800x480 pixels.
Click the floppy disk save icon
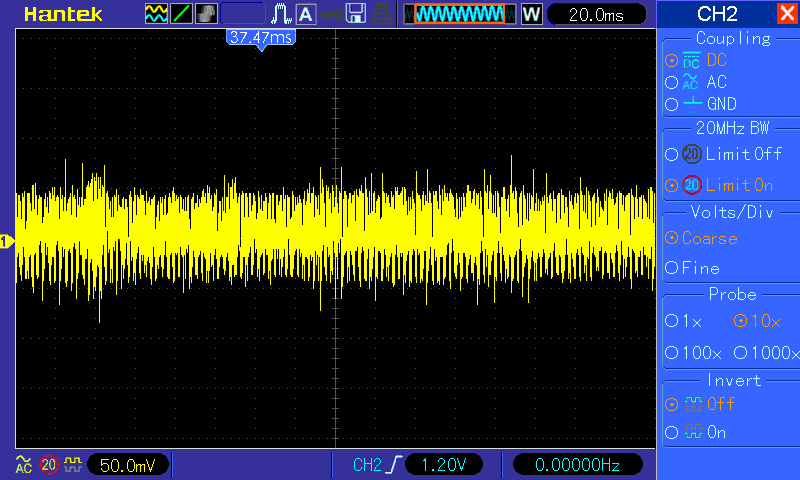[x=356, y=14]
